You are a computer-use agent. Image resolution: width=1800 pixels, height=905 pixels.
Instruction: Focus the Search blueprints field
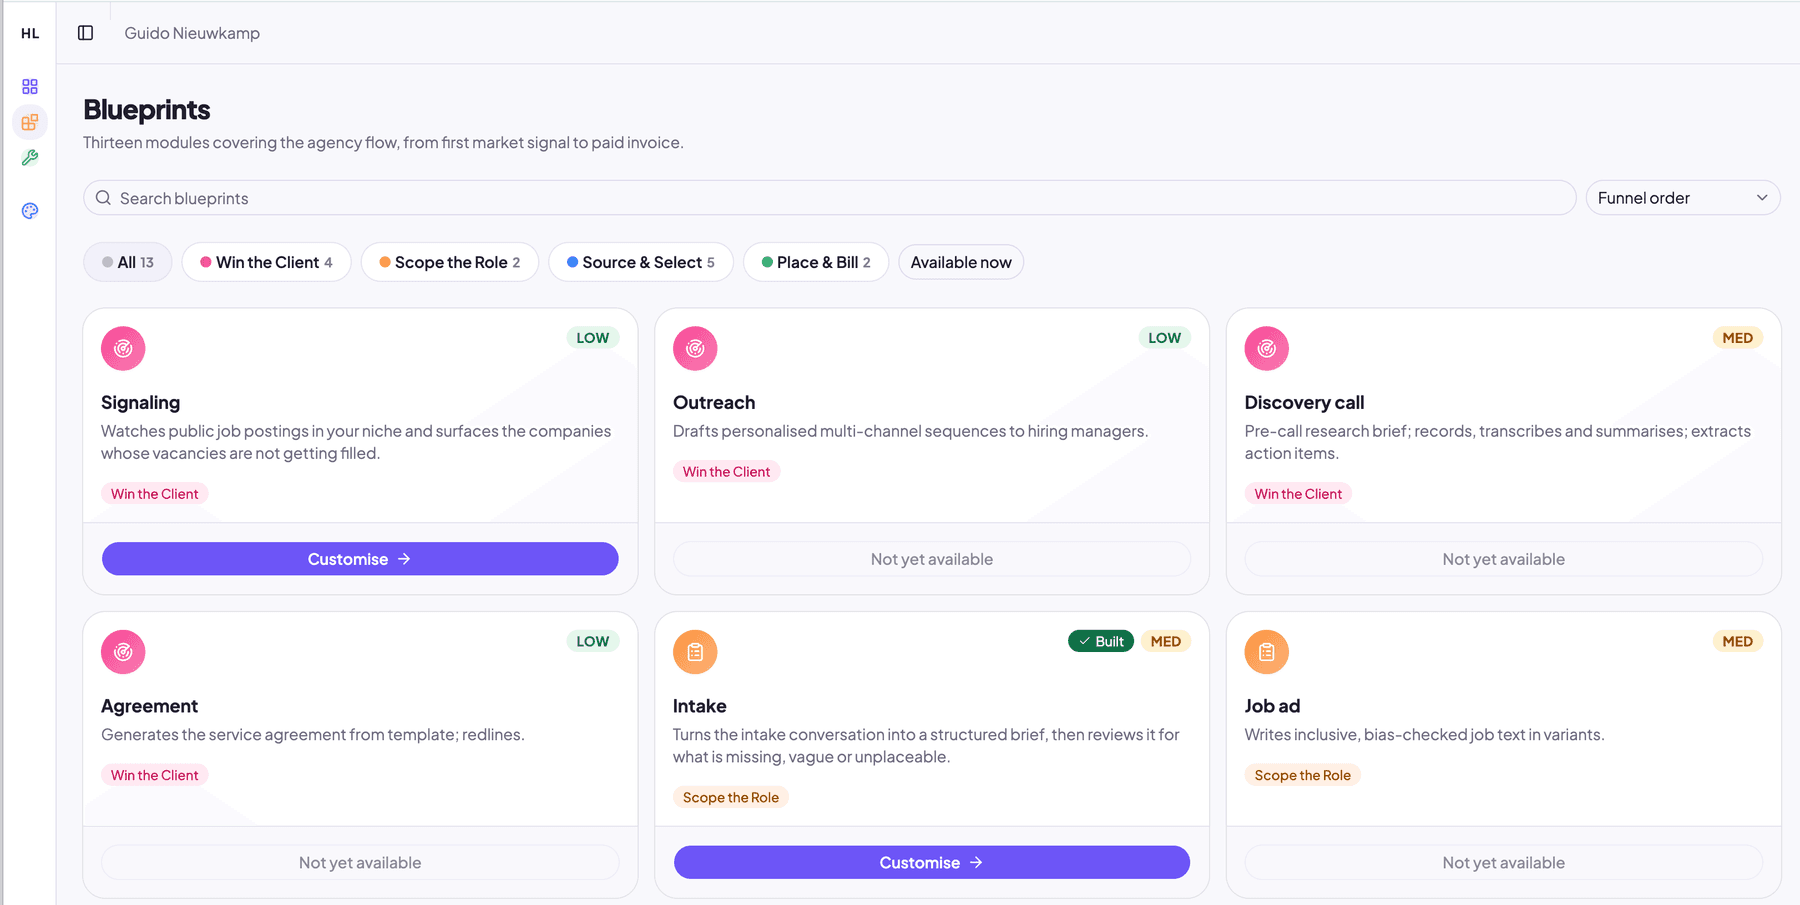[830, 198]
